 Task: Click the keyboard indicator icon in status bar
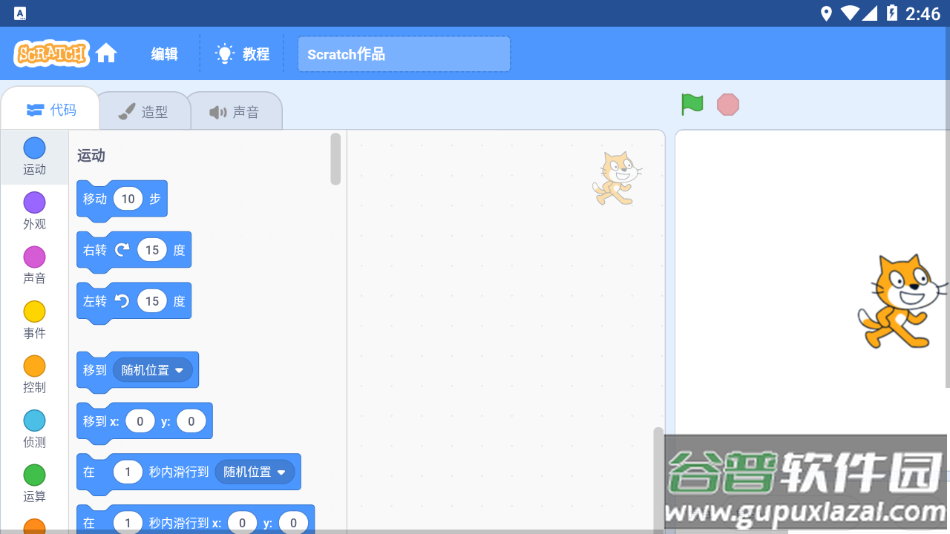click(20, 13)
